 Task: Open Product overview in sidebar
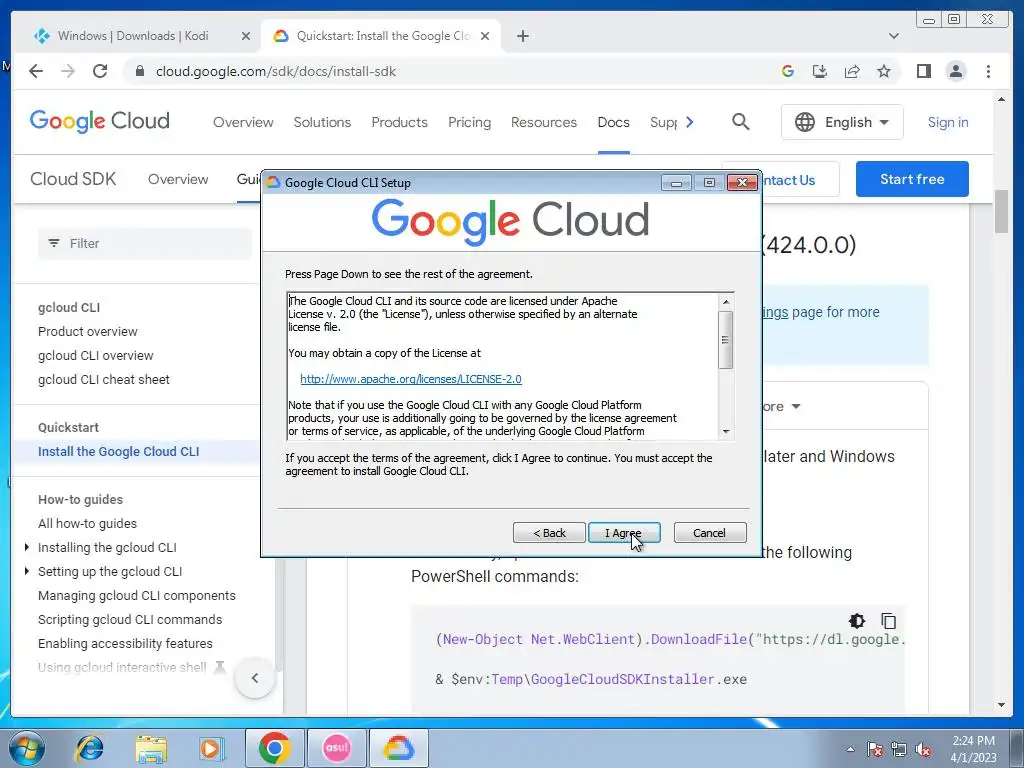tap(88, 331)
